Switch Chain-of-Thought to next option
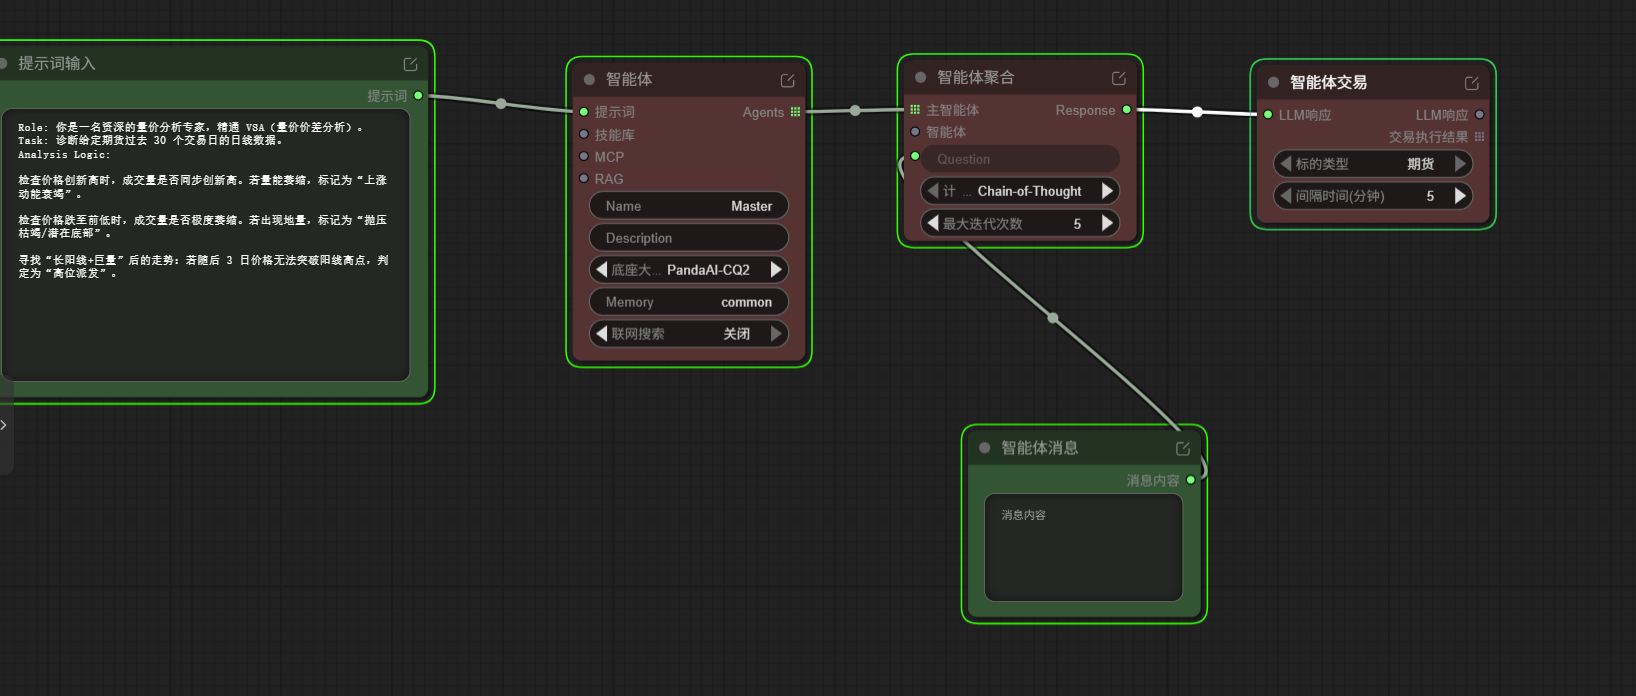Image resolution: width=1636 pixels, height=696 pixels. 1107,191
